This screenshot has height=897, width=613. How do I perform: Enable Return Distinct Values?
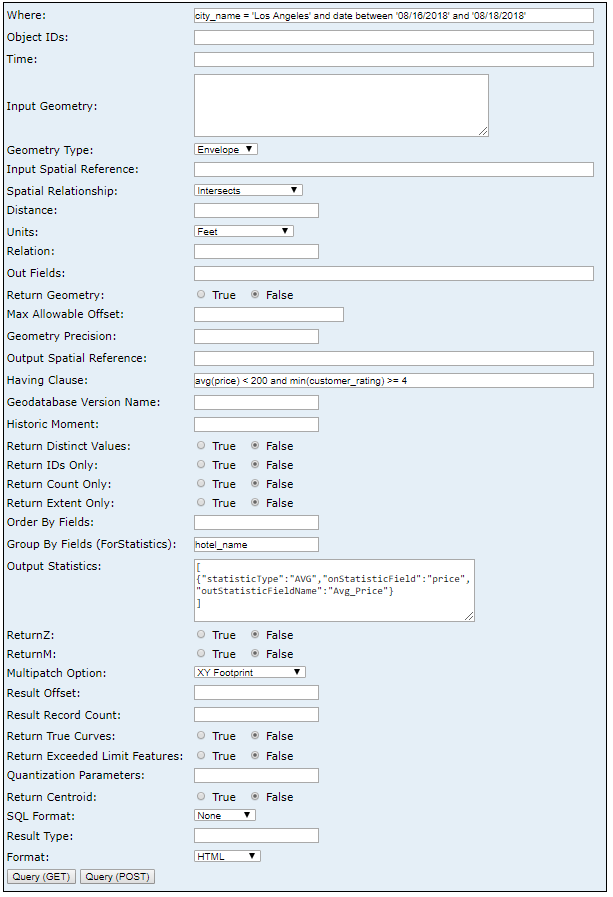pyautogui.click(x=201, y=445)
